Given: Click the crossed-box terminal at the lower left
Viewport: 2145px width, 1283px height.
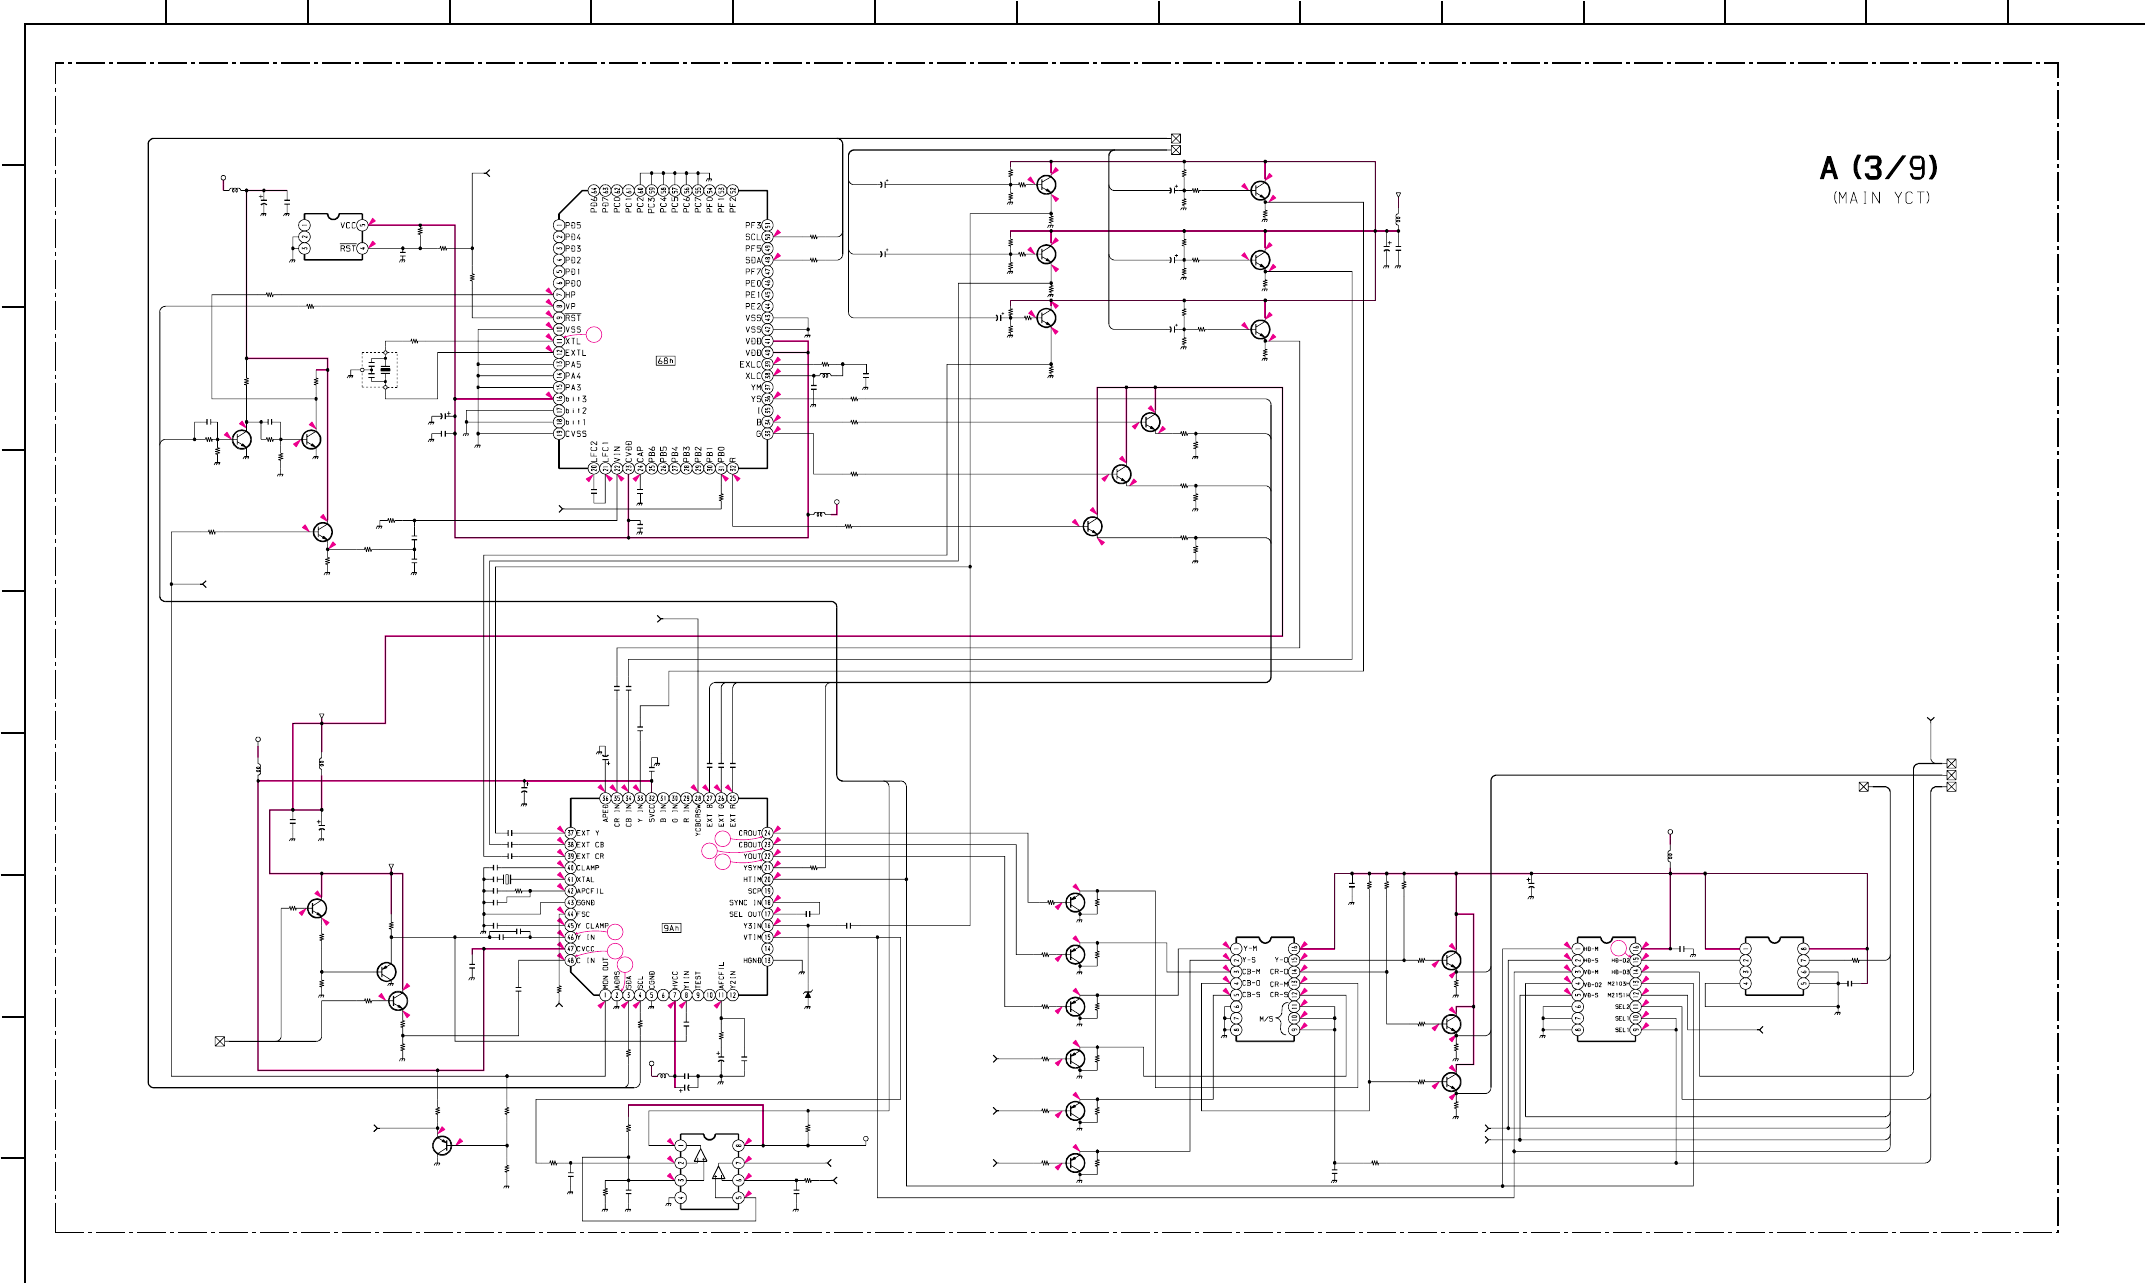Looking at the screenshot, I should click(220, 1041).
